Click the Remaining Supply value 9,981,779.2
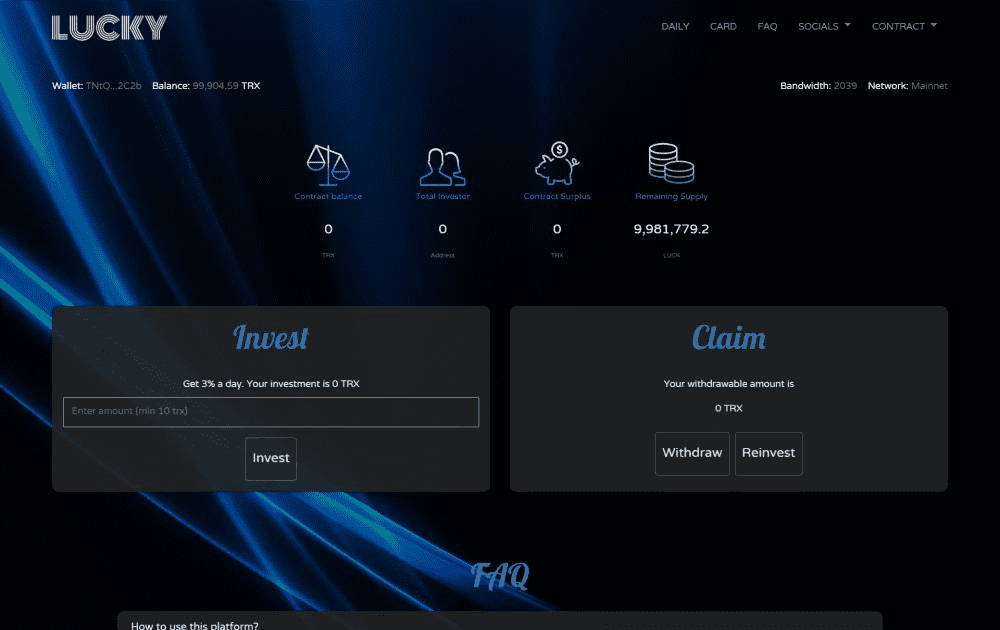Viewport: 1000px width, 630px height. pyautogui.click(x=672, y=229)
